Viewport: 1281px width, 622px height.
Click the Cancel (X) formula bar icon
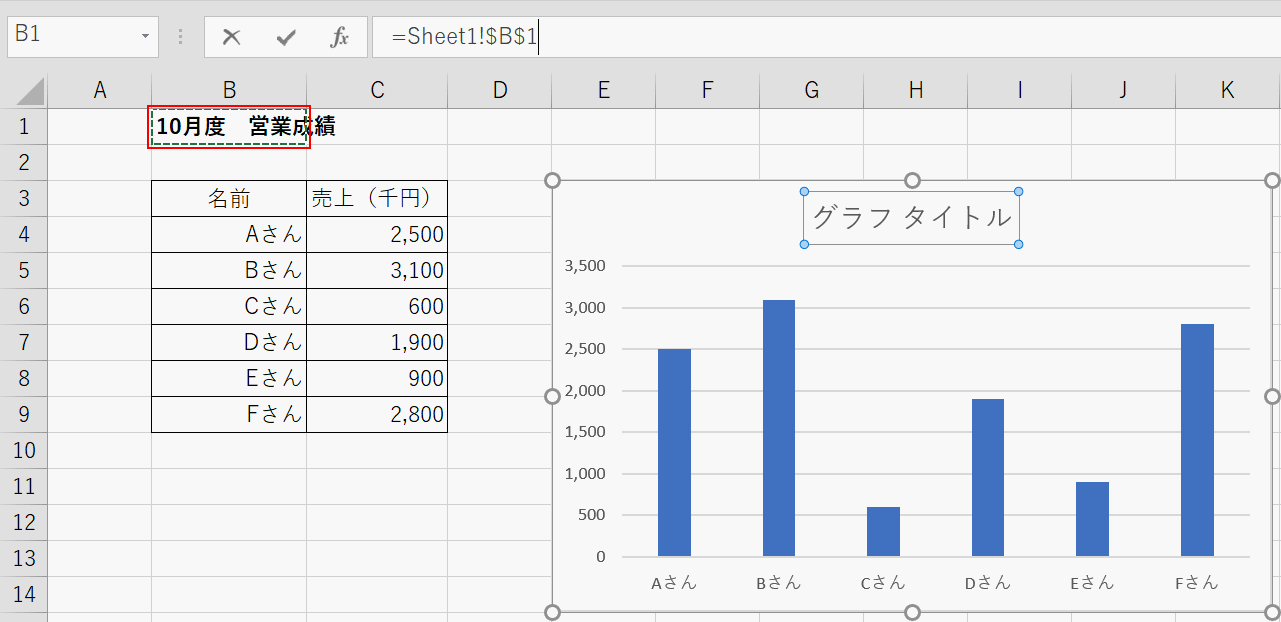tap(232, 37)
